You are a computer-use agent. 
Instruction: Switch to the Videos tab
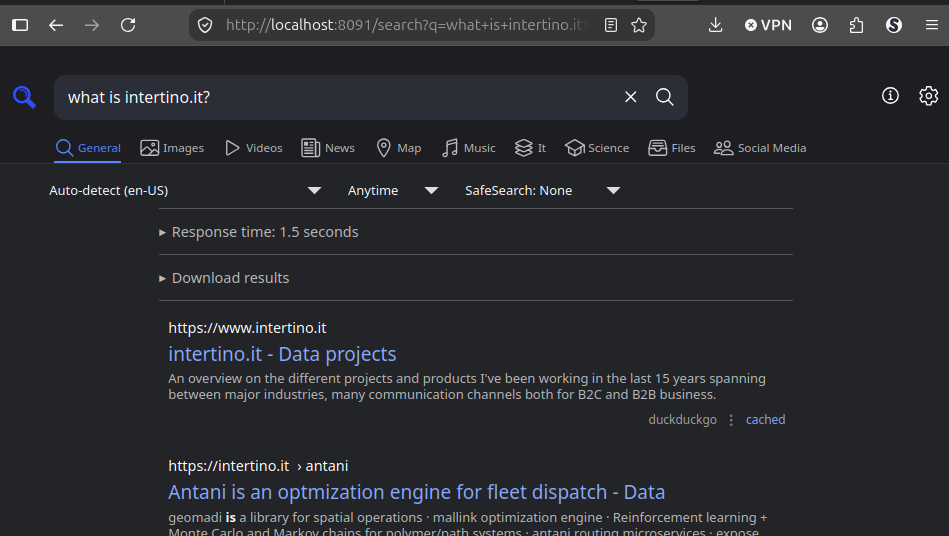pyautogui.click(x=254, y=148)
